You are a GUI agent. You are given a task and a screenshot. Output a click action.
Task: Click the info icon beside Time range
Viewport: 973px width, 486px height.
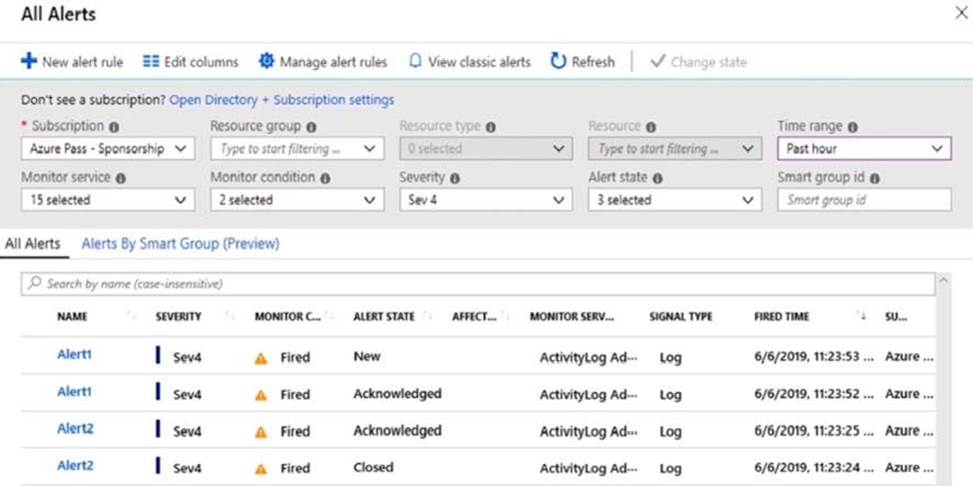(x=853, y=127)
